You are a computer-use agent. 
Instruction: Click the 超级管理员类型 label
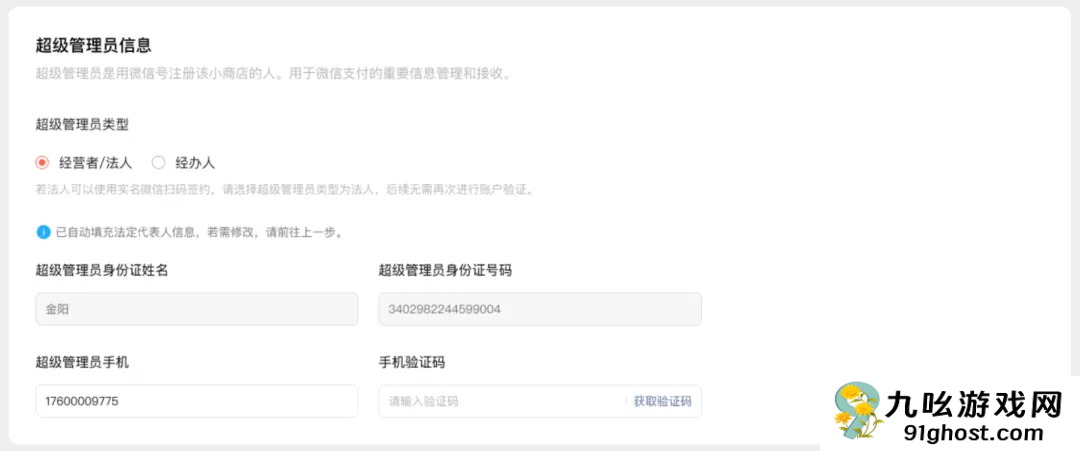tap(82, 125)
